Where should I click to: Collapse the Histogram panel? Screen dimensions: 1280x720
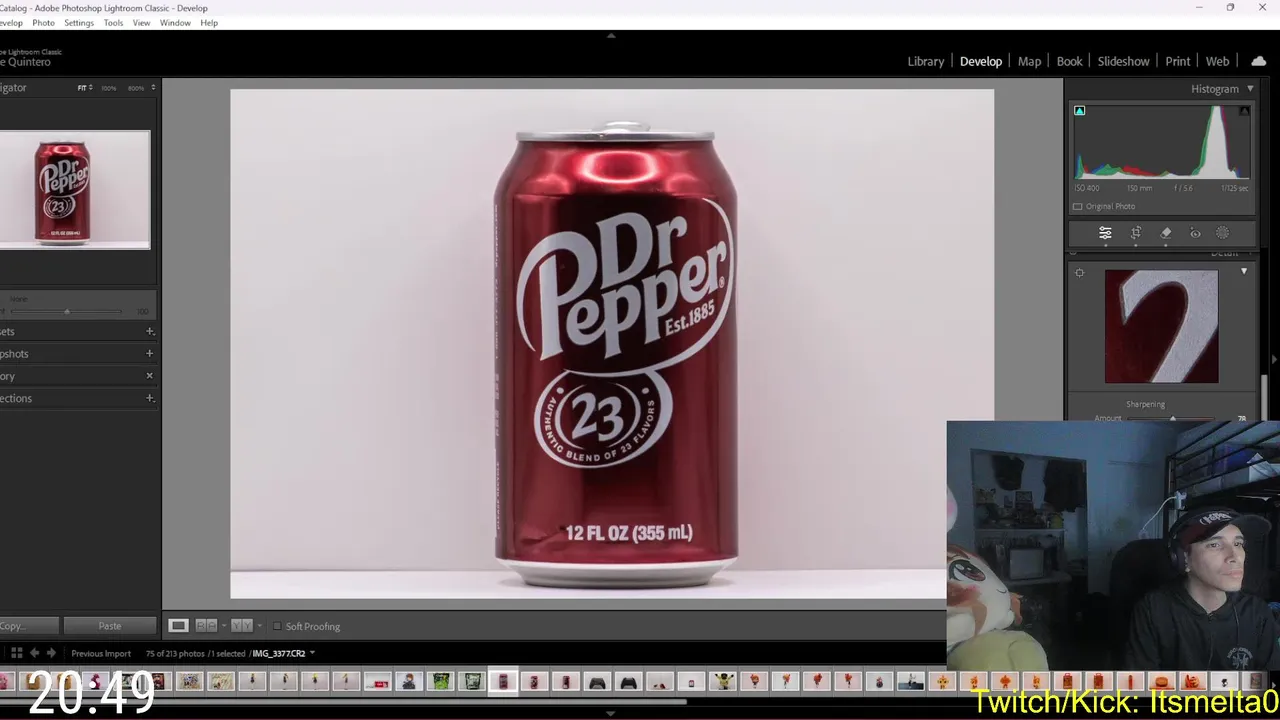1250,89
